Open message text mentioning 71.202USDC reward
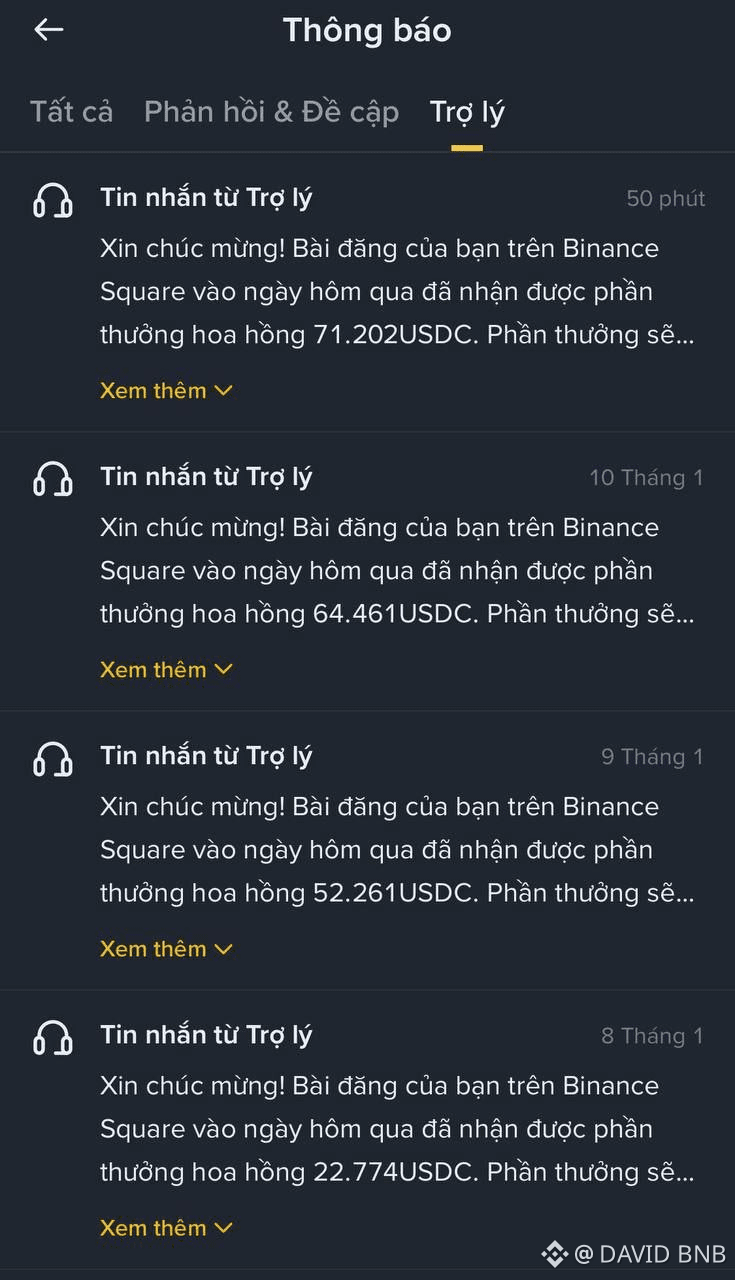735x1280 pixels. [396, 291]
